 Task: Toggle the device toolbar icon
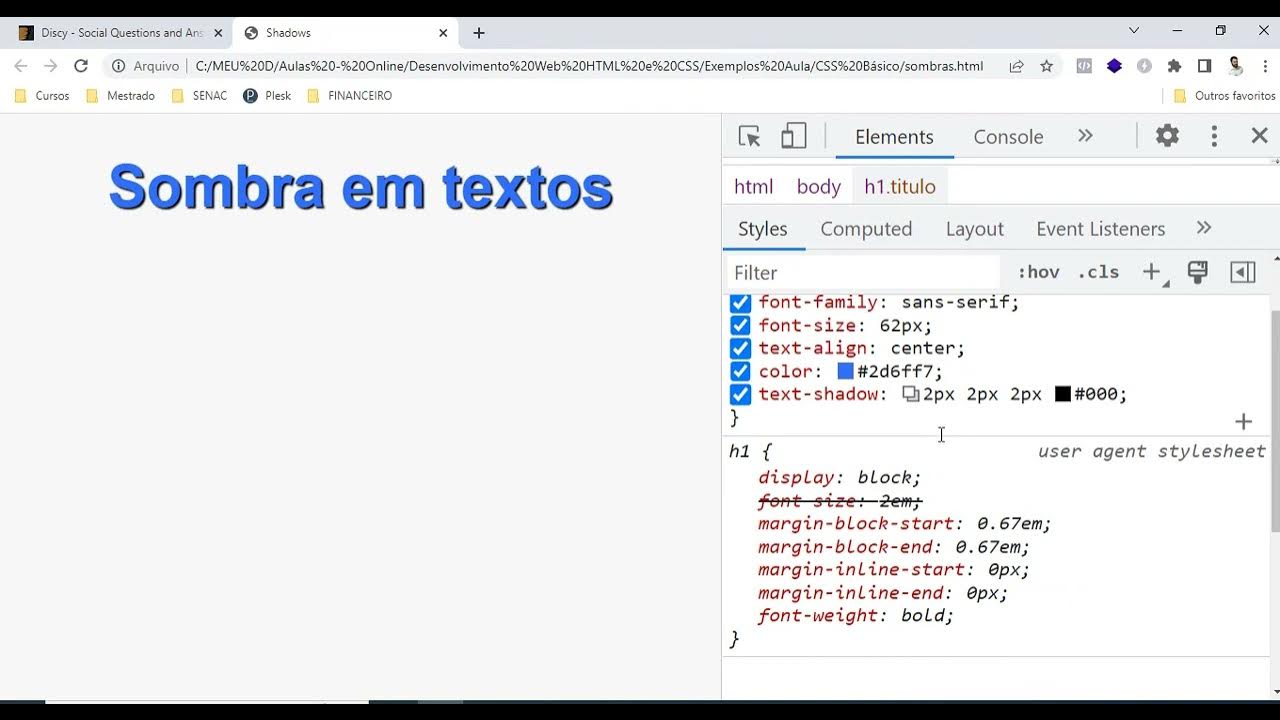pos(794,136)
